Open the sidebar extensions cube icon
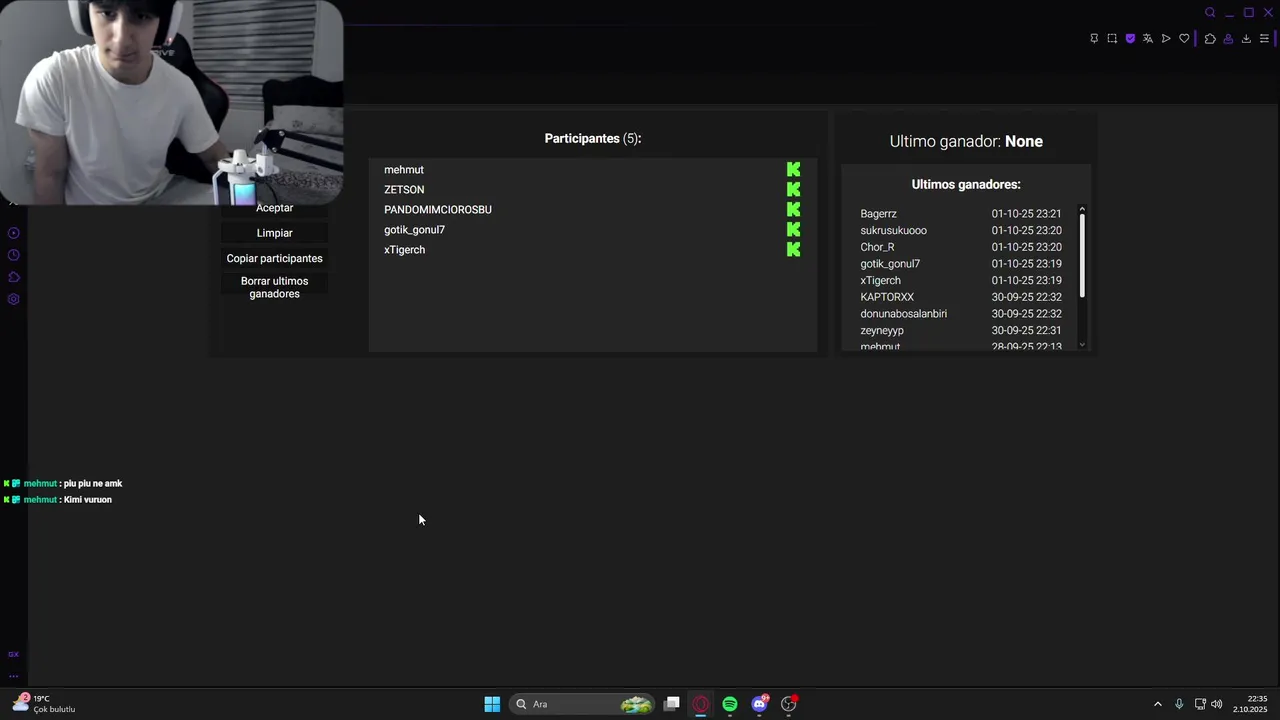The width and height of the screenshot is (1280, 720). [x=14, y=277]
